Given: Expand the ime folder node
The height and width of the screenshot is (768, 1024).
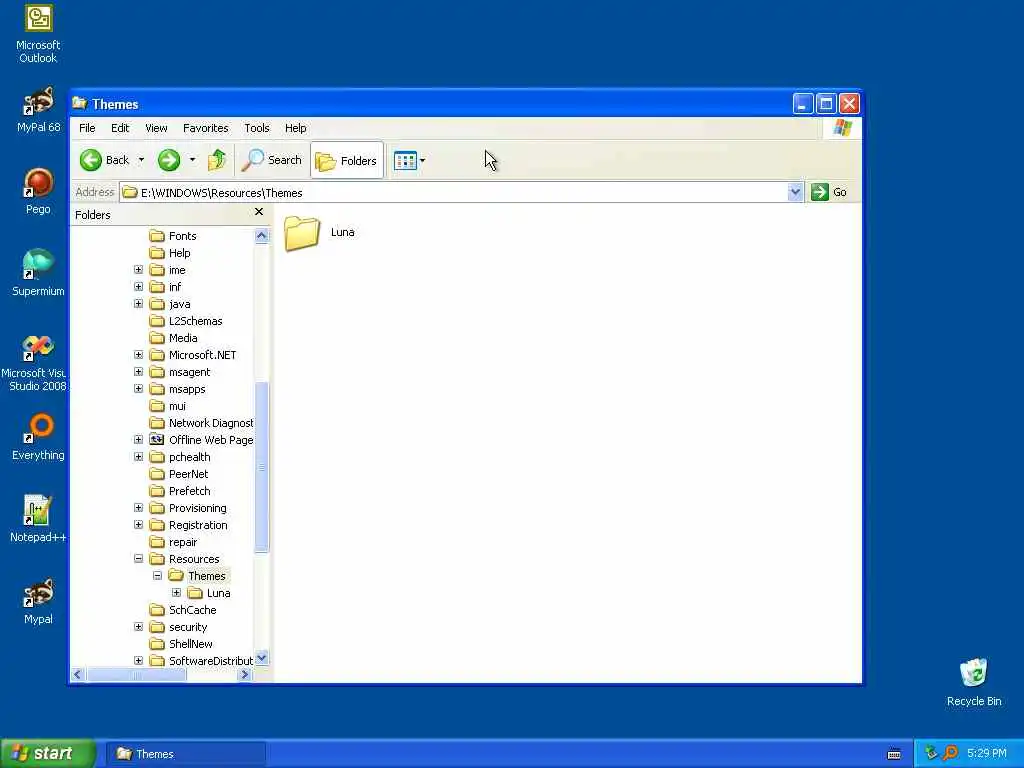Looking at the screenshot, I should pos(138,270).
